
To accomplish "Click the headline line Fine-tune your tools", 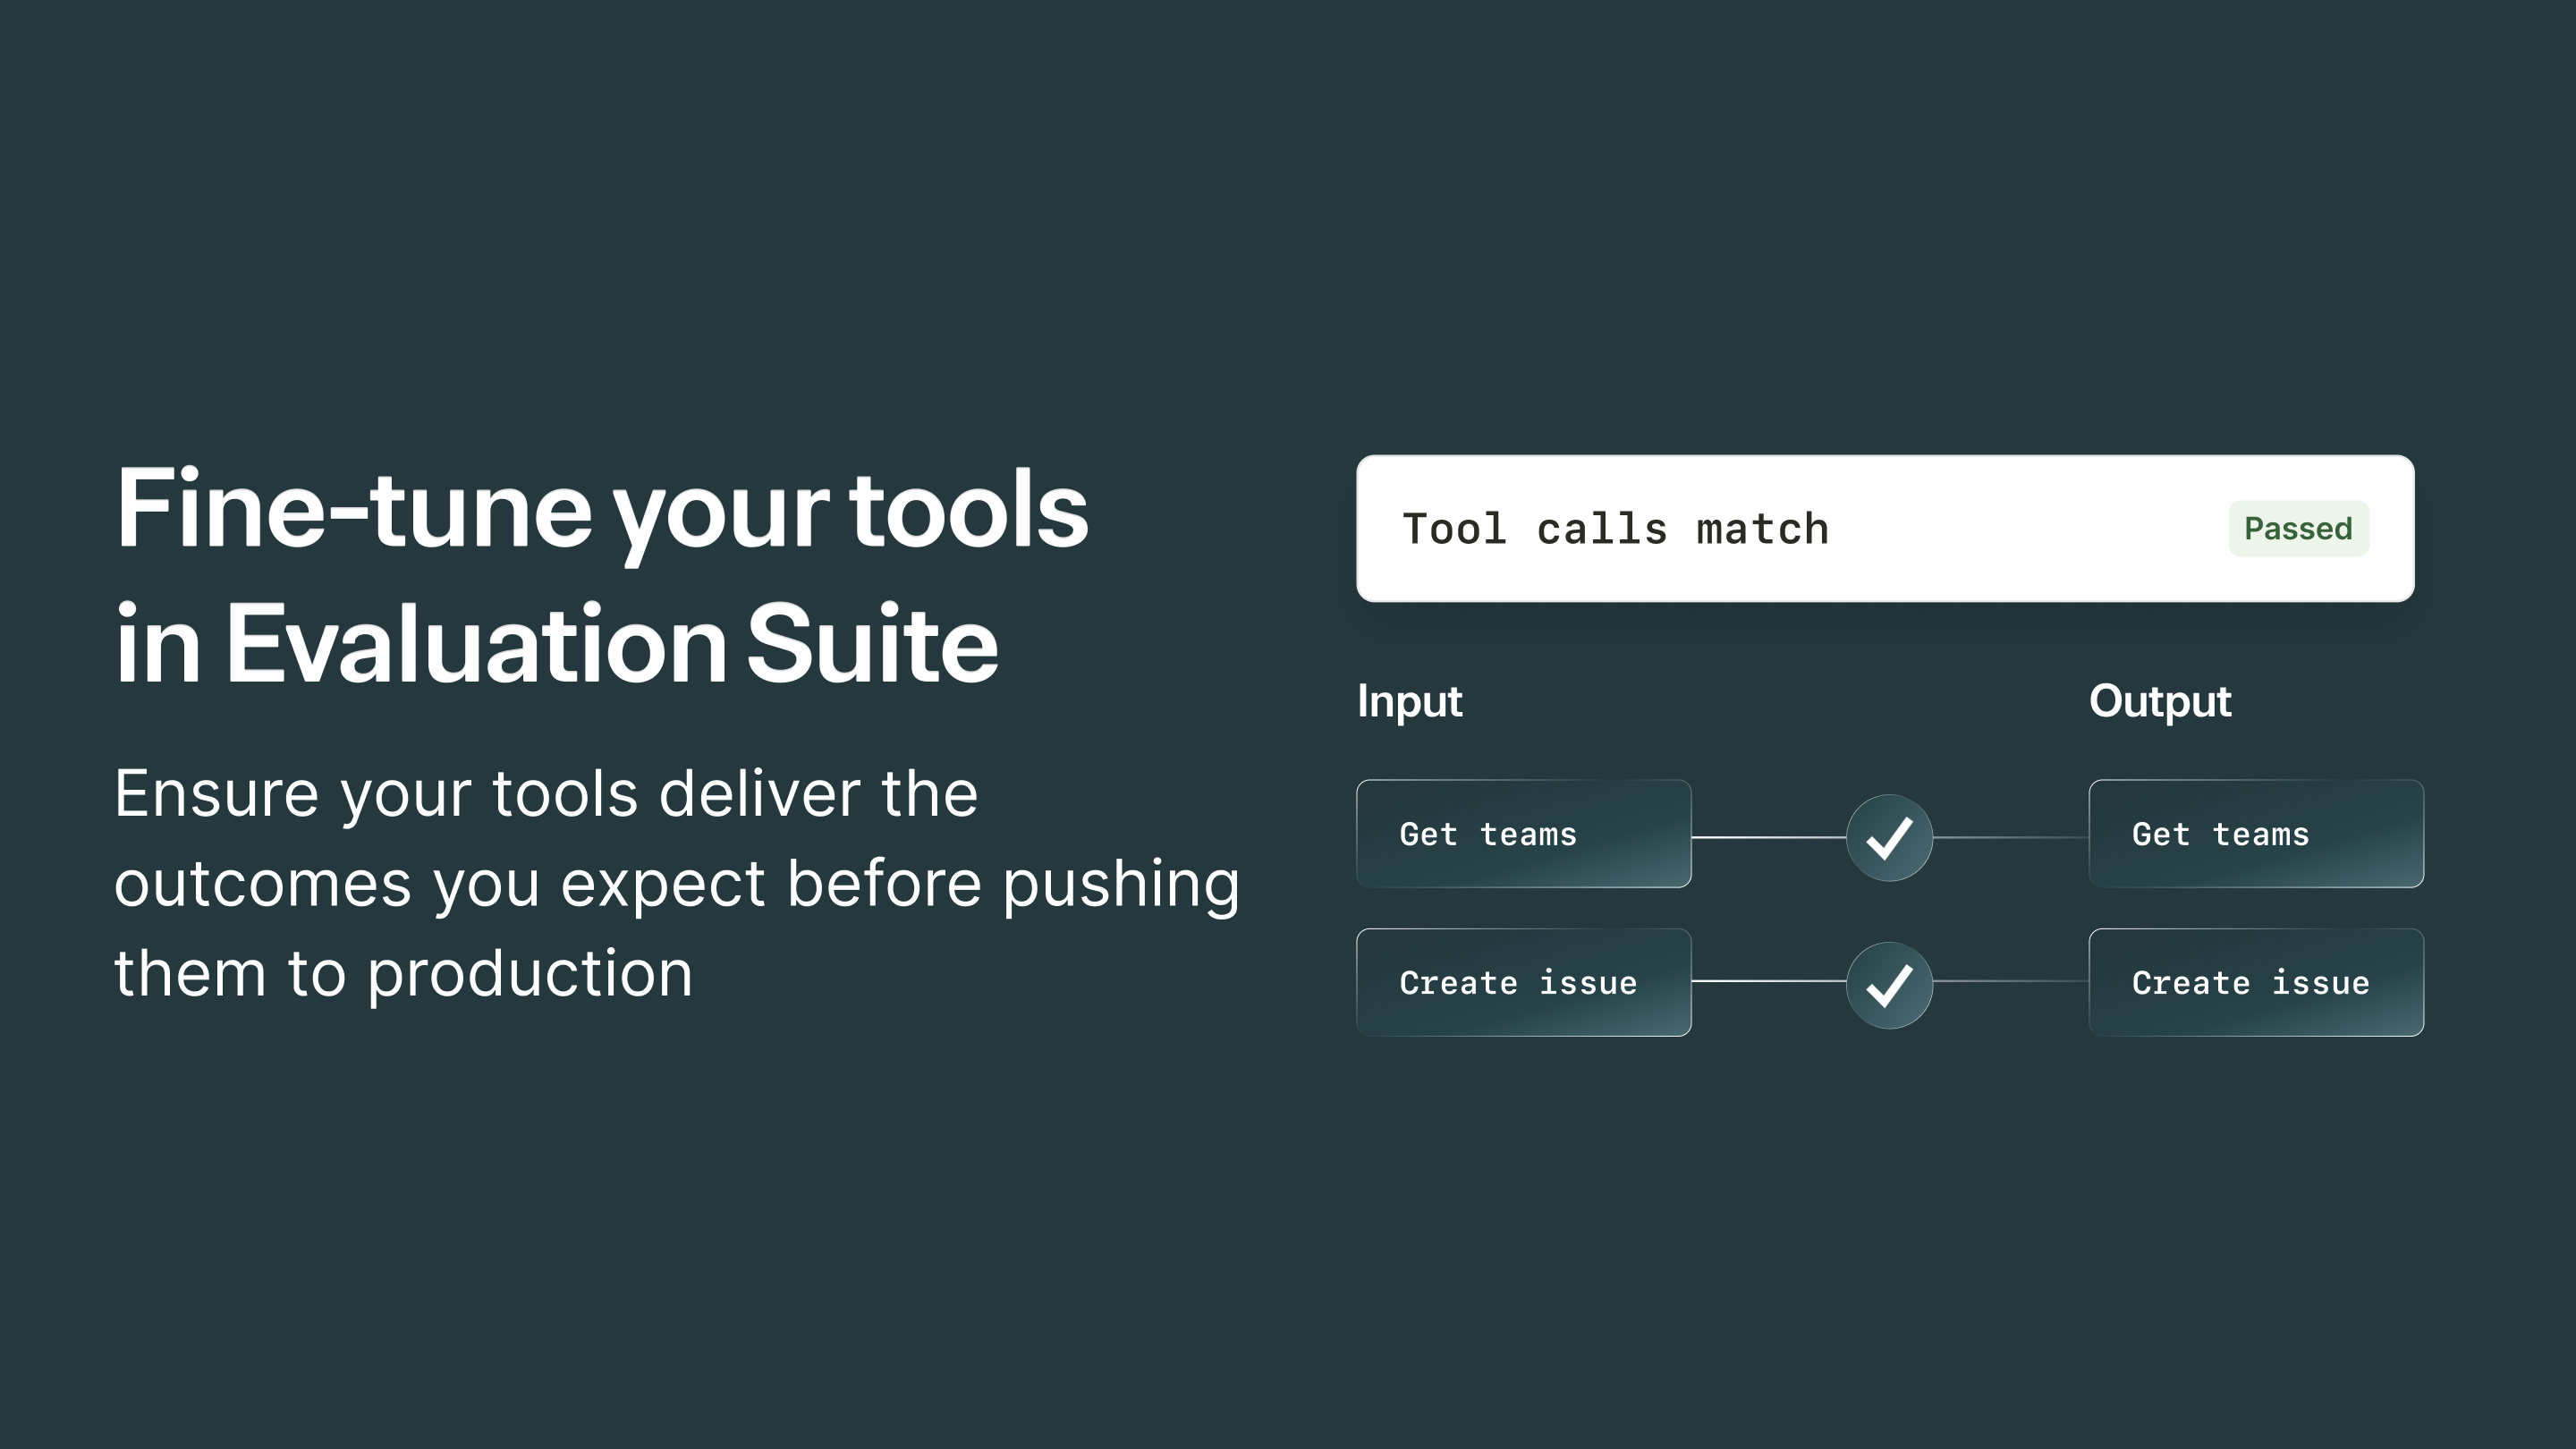I will 601,510.
